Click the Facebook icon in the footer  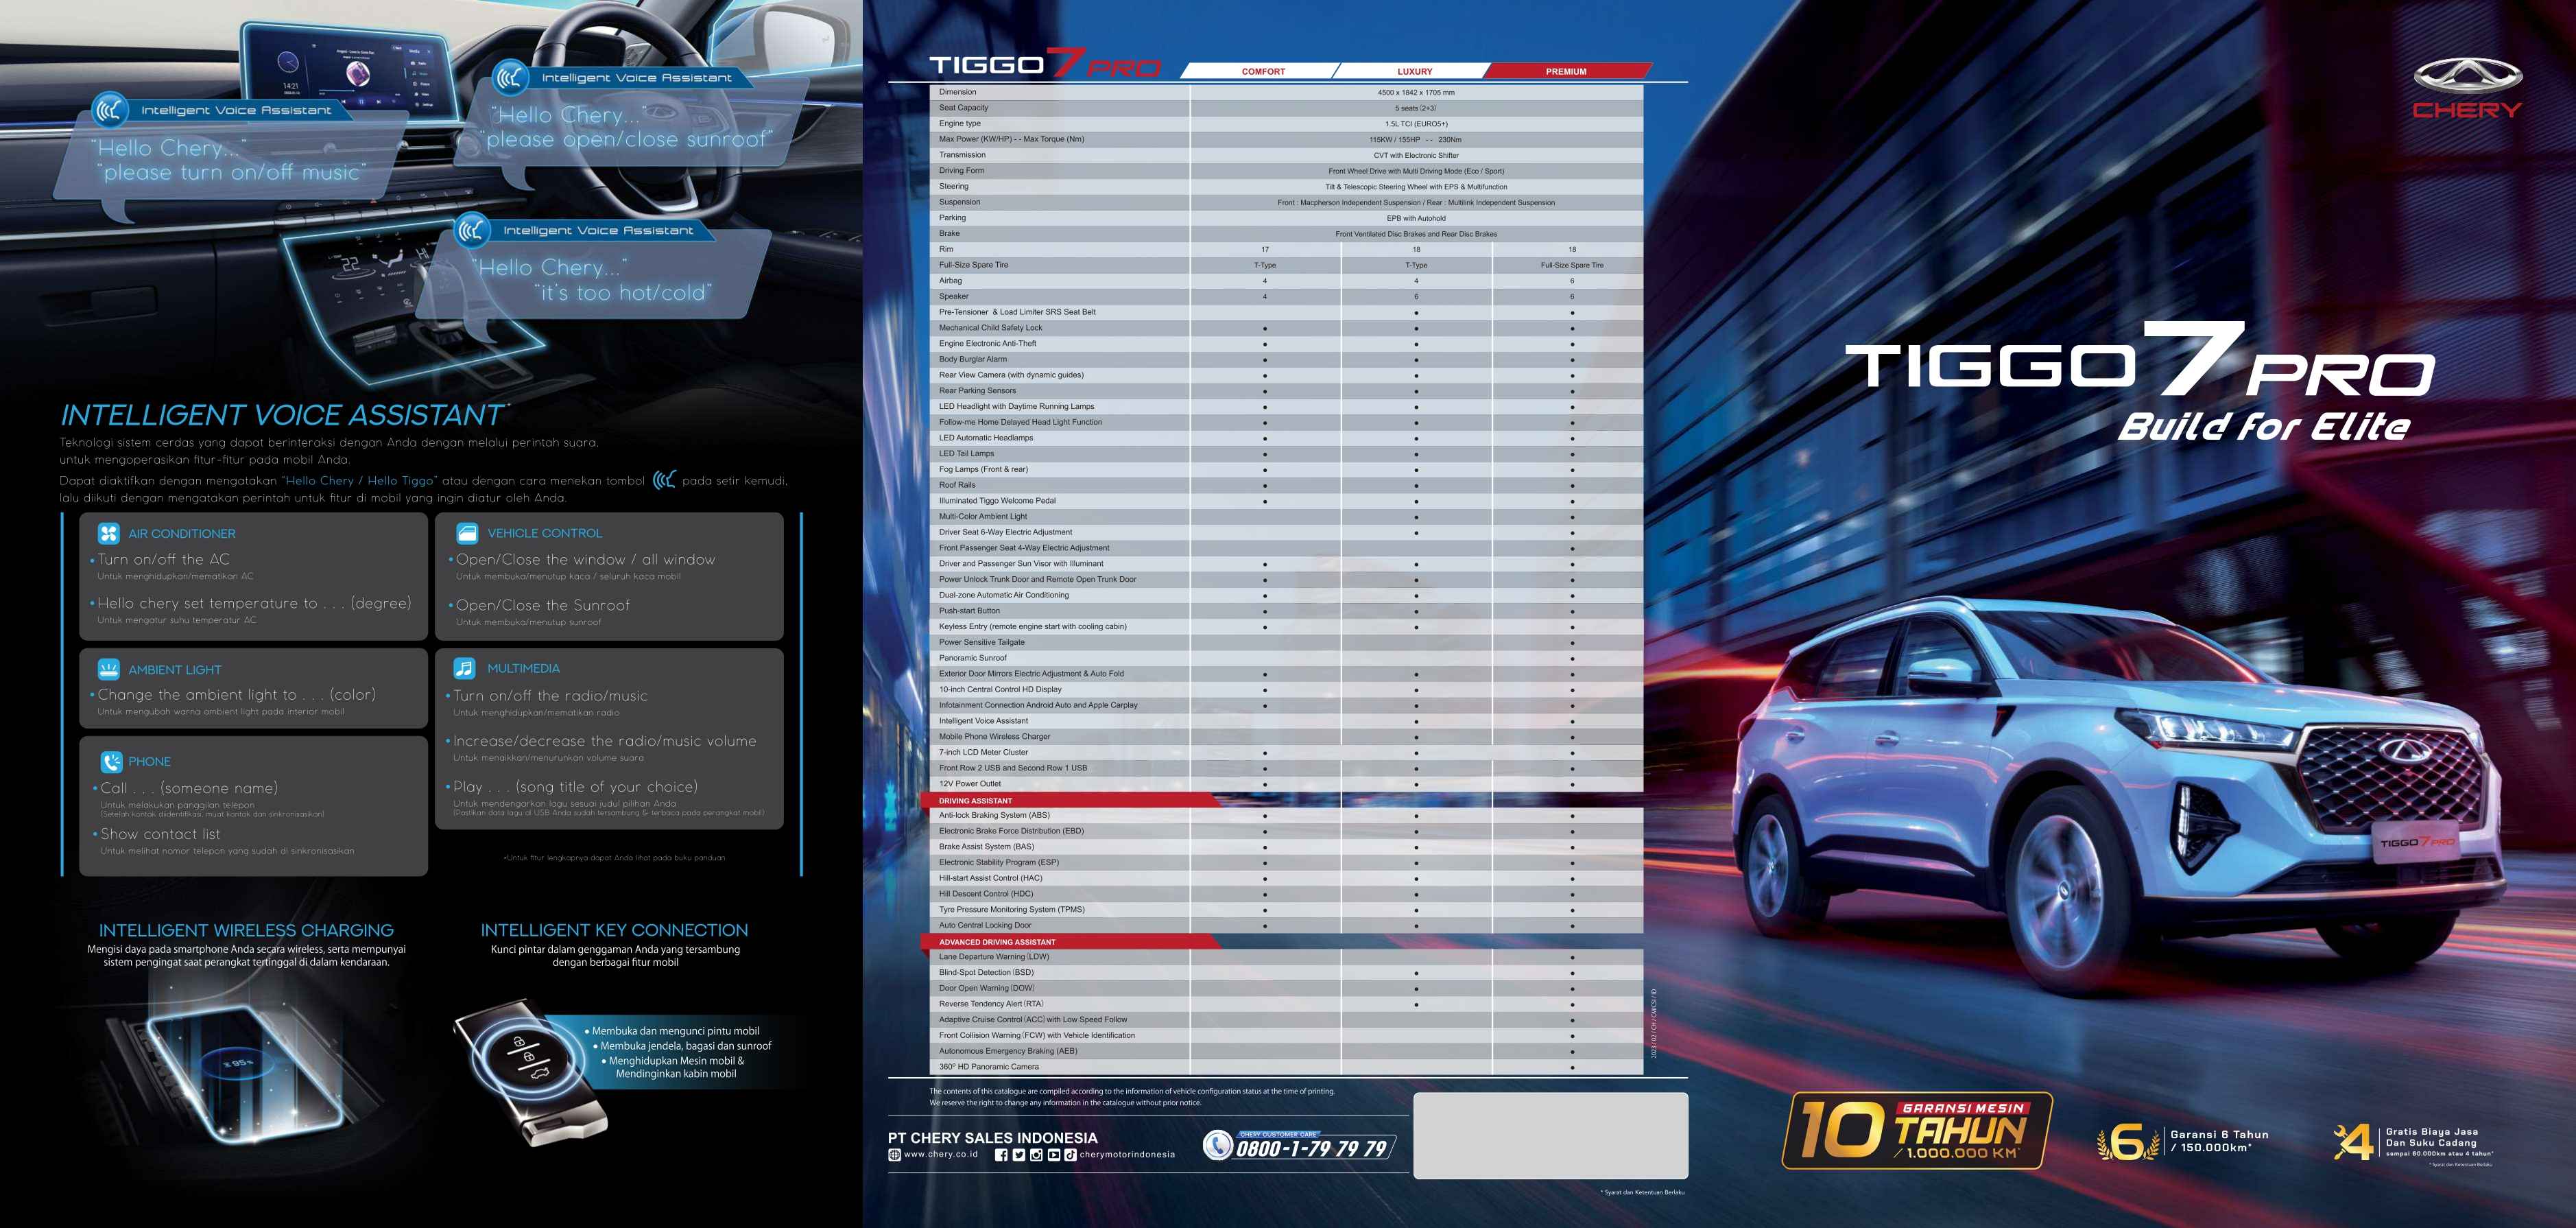pyautogui.click(x=1001, y=1155)
